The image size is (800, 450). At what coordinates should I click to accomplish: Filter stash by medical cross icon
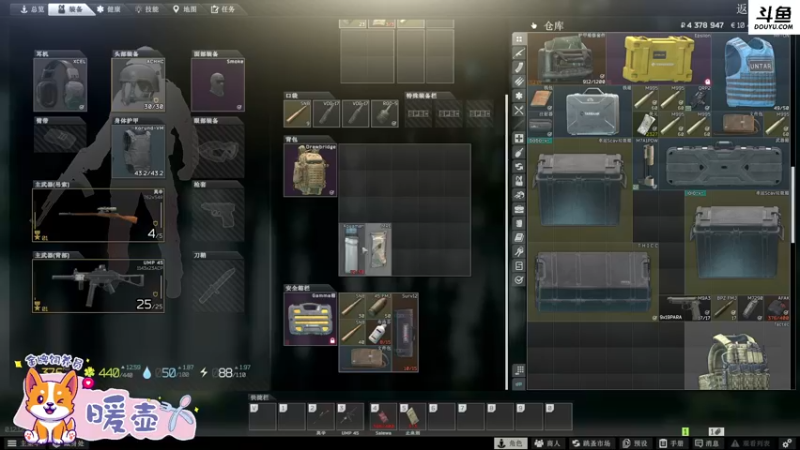(x=519, y=138)
